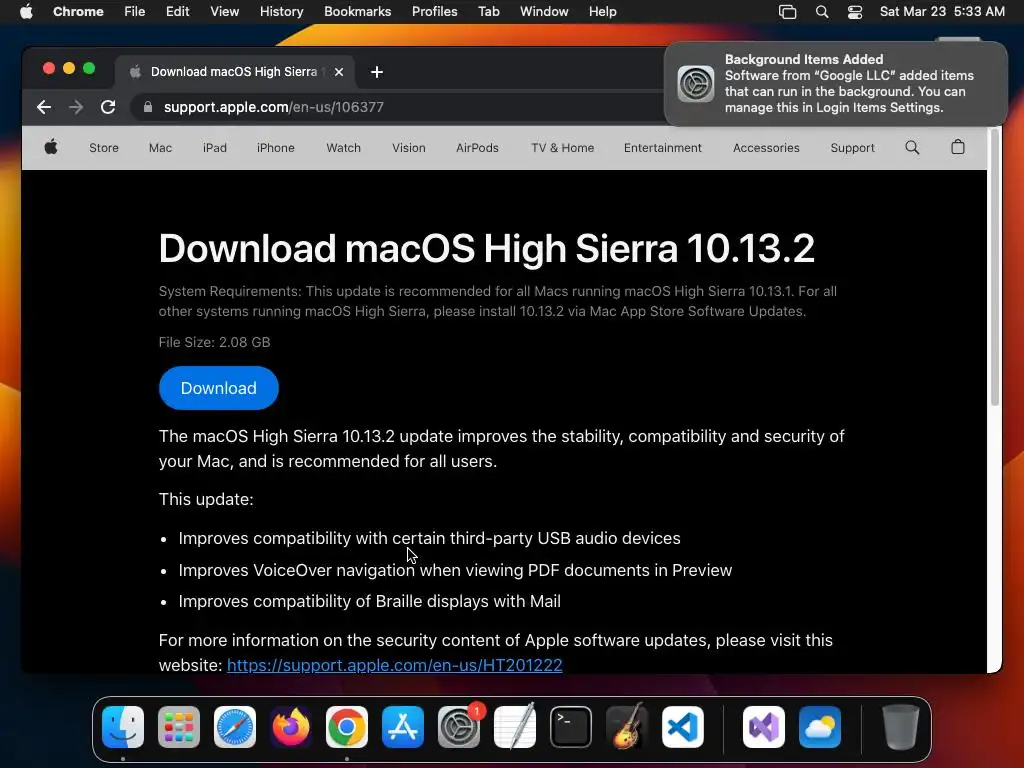
Task: Open System Settings from the Dock
Action: [459, 726]
